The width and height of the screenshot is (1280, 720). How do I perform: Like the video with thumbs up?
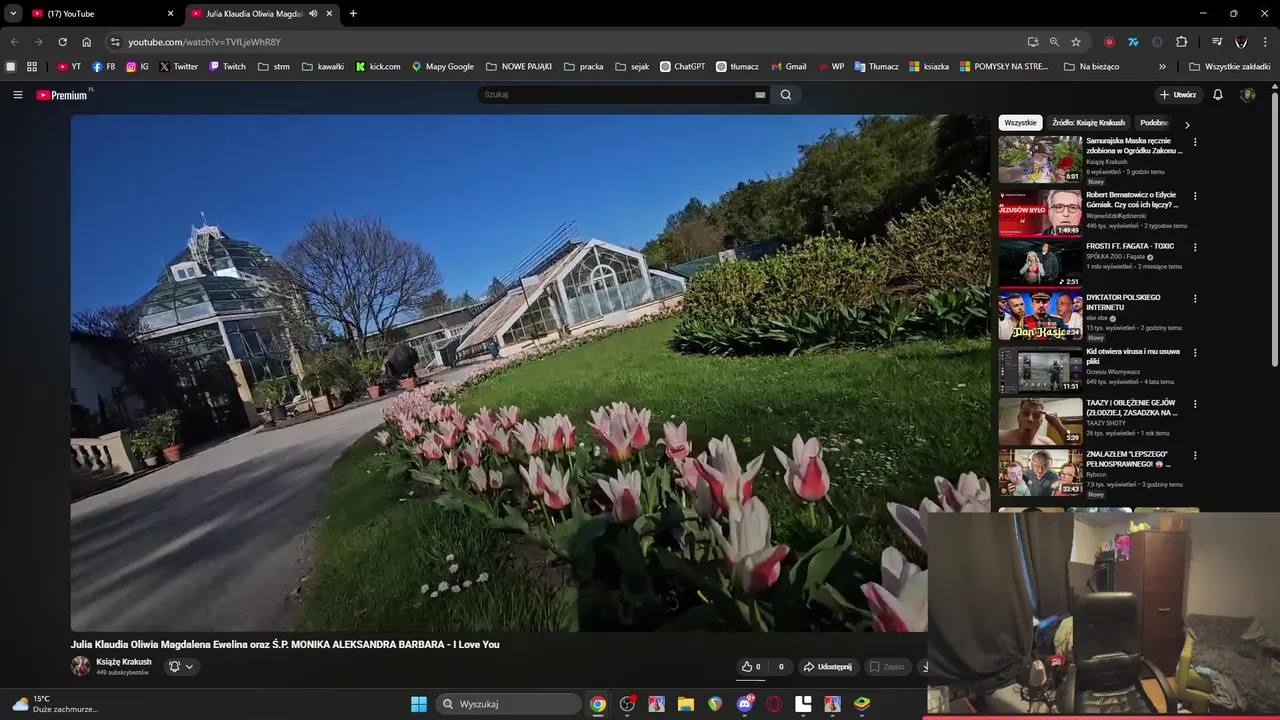[x=751, y=666]
